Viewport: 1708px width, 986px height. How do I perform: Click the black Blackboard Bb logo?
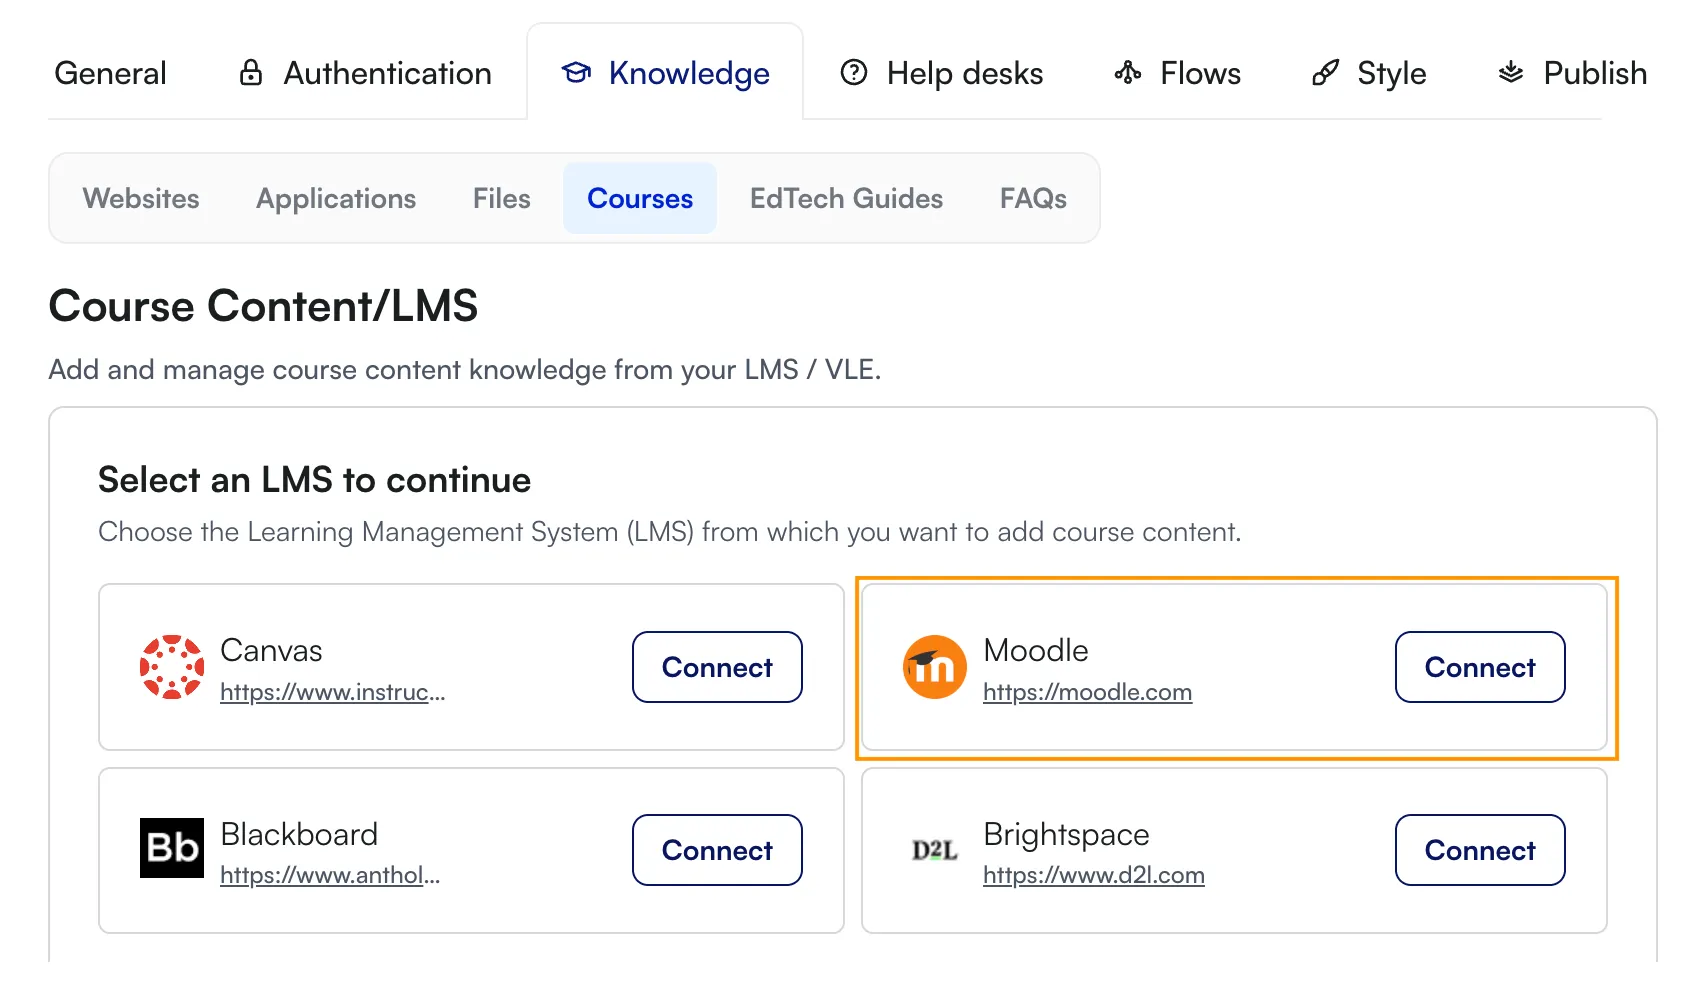172,848
